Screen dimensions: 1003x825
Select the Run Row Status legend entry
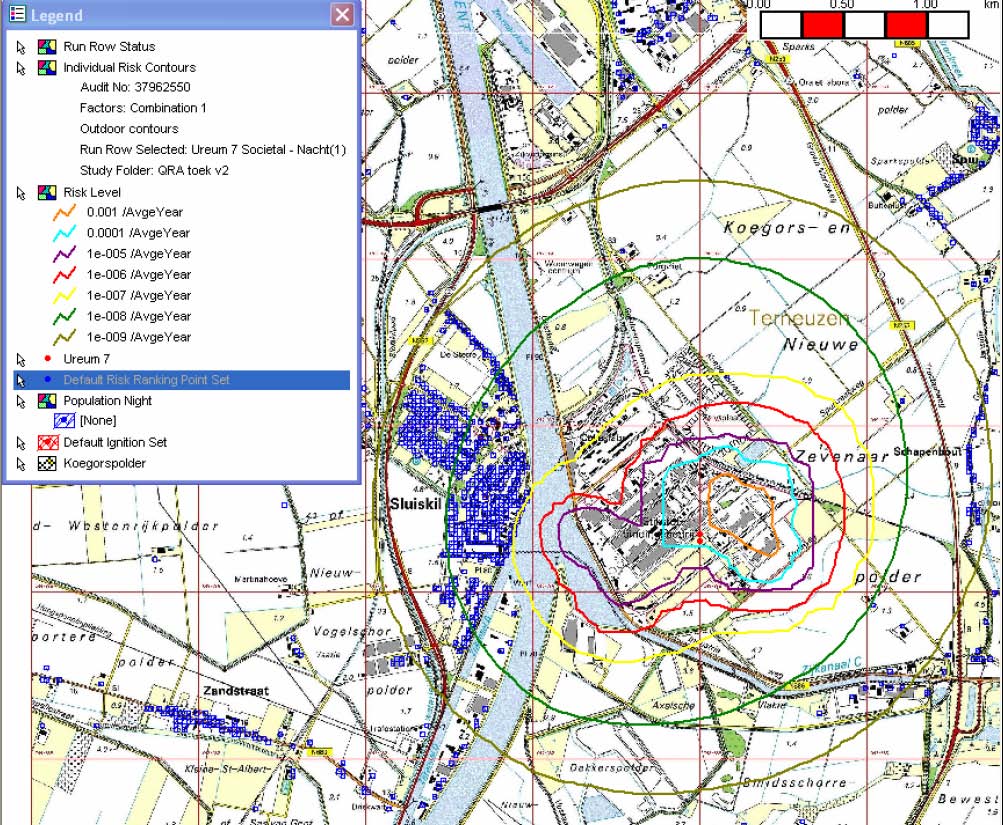point(109,47)
